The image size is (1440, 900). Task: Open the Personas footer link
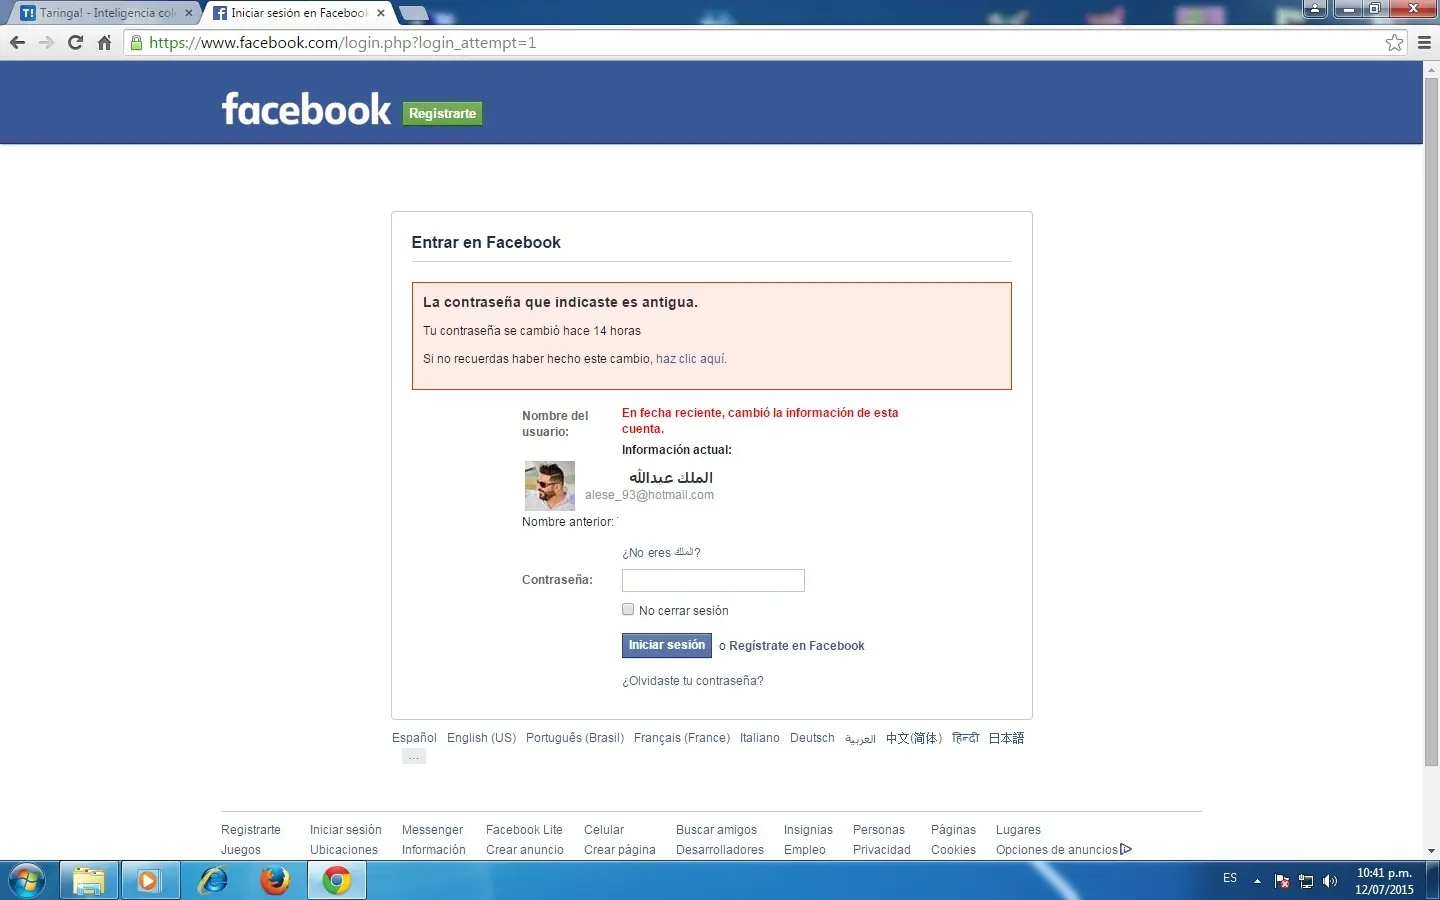(879, 830)
